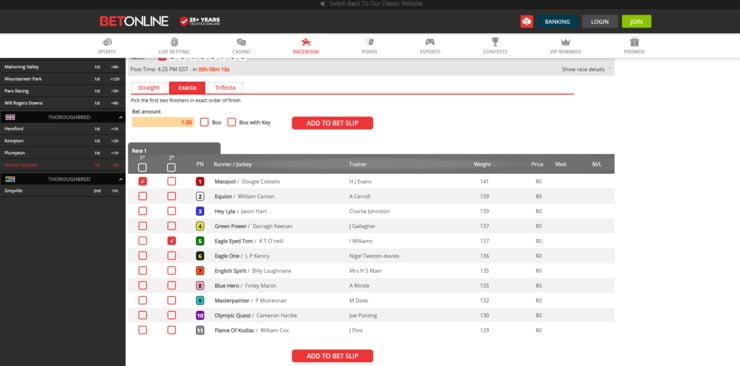Viewport: 740px width, 366px height.
Task: Check 2nd place box for Olympic Quest
Action: pyautogui.click(x=172, y=316)
